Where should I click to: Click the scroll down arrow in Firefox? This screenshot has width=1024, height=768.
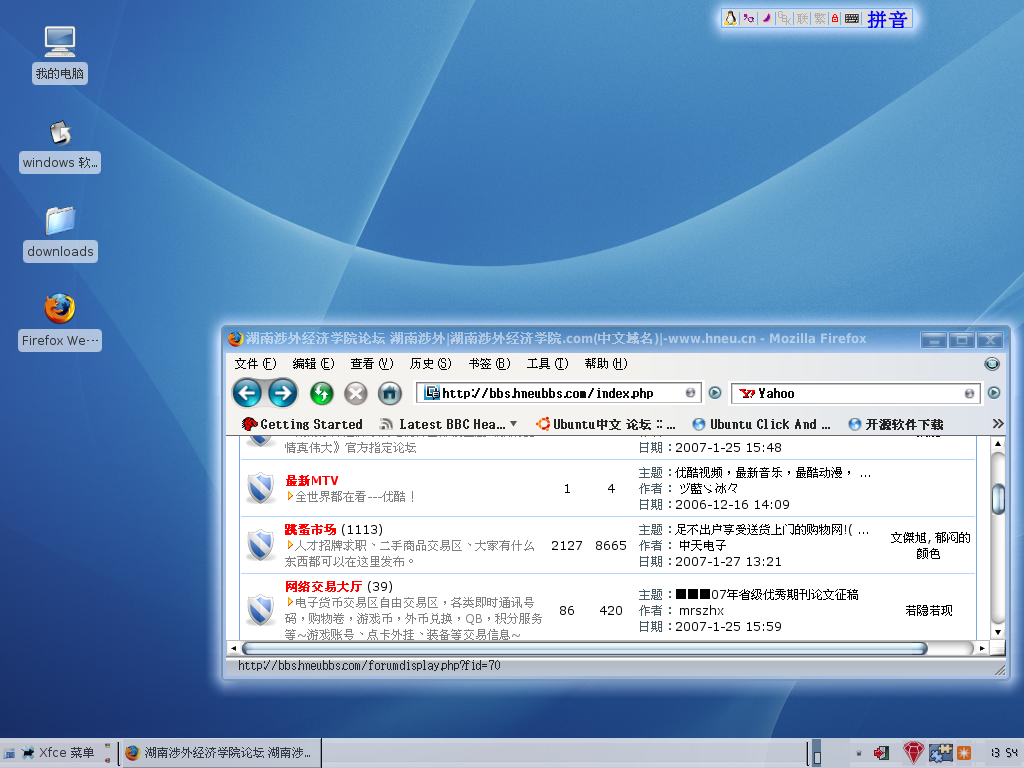click(x=997, y=632)
